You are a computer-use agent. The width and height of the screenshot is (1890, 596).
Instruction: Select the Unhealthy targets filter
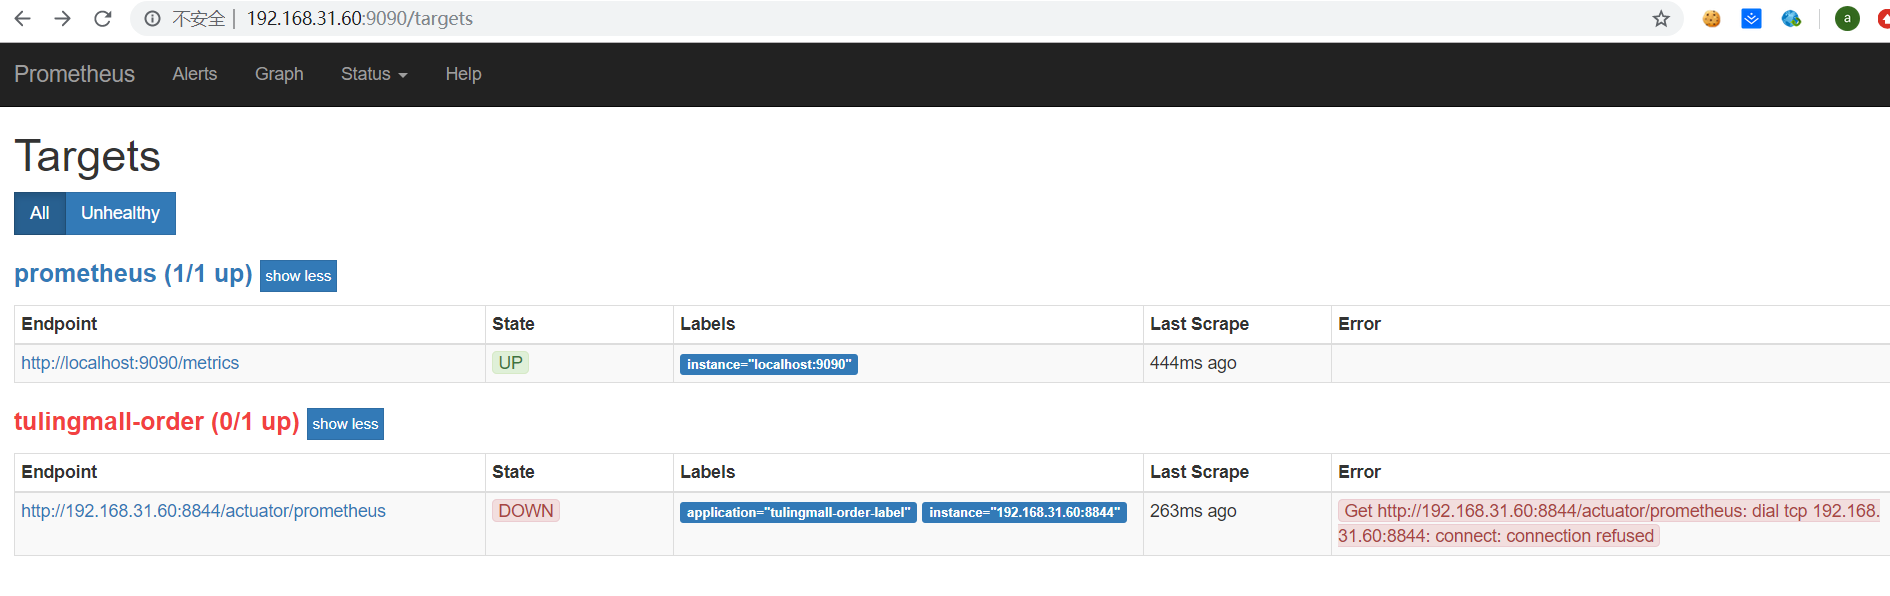click(120, 213)
